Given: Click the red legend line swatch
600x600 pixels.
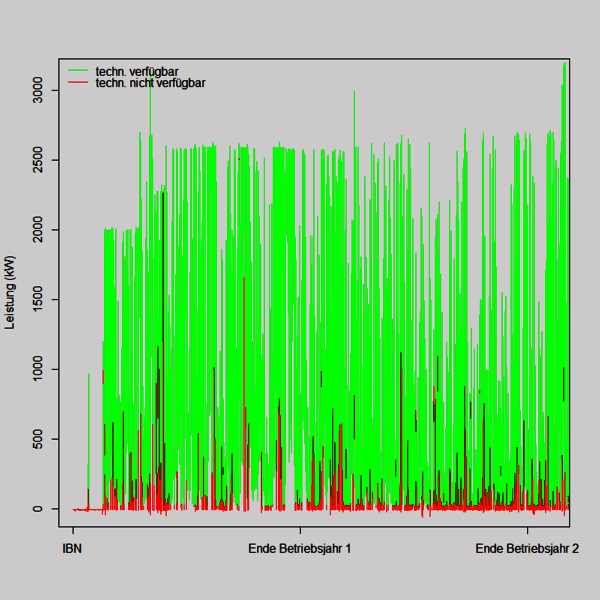Looking at the screenshot, I should (x=78, y=83).
